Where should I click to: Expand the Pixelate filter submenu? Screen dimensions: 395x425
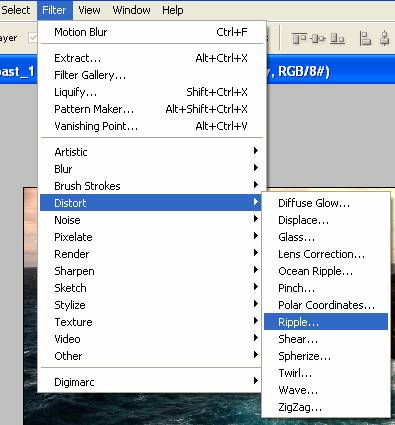pos(151,237)
